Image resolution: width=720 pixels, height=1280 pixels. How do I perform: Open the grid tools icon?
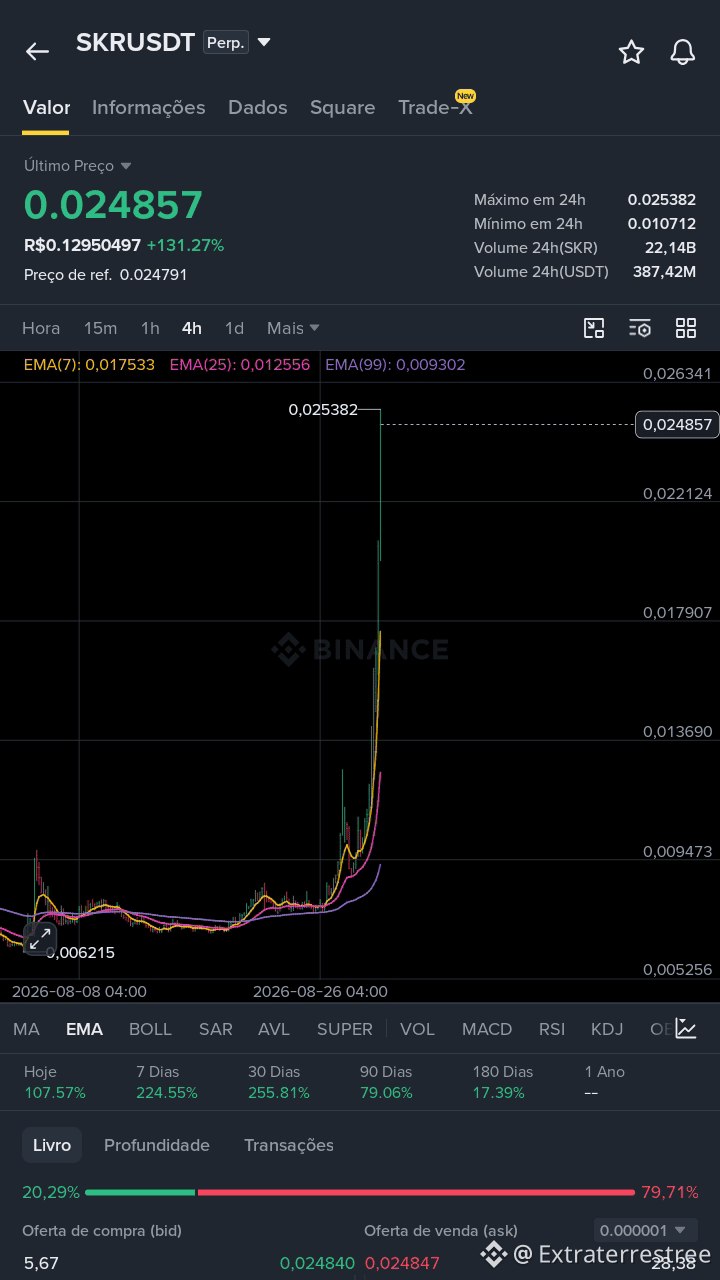686,328
